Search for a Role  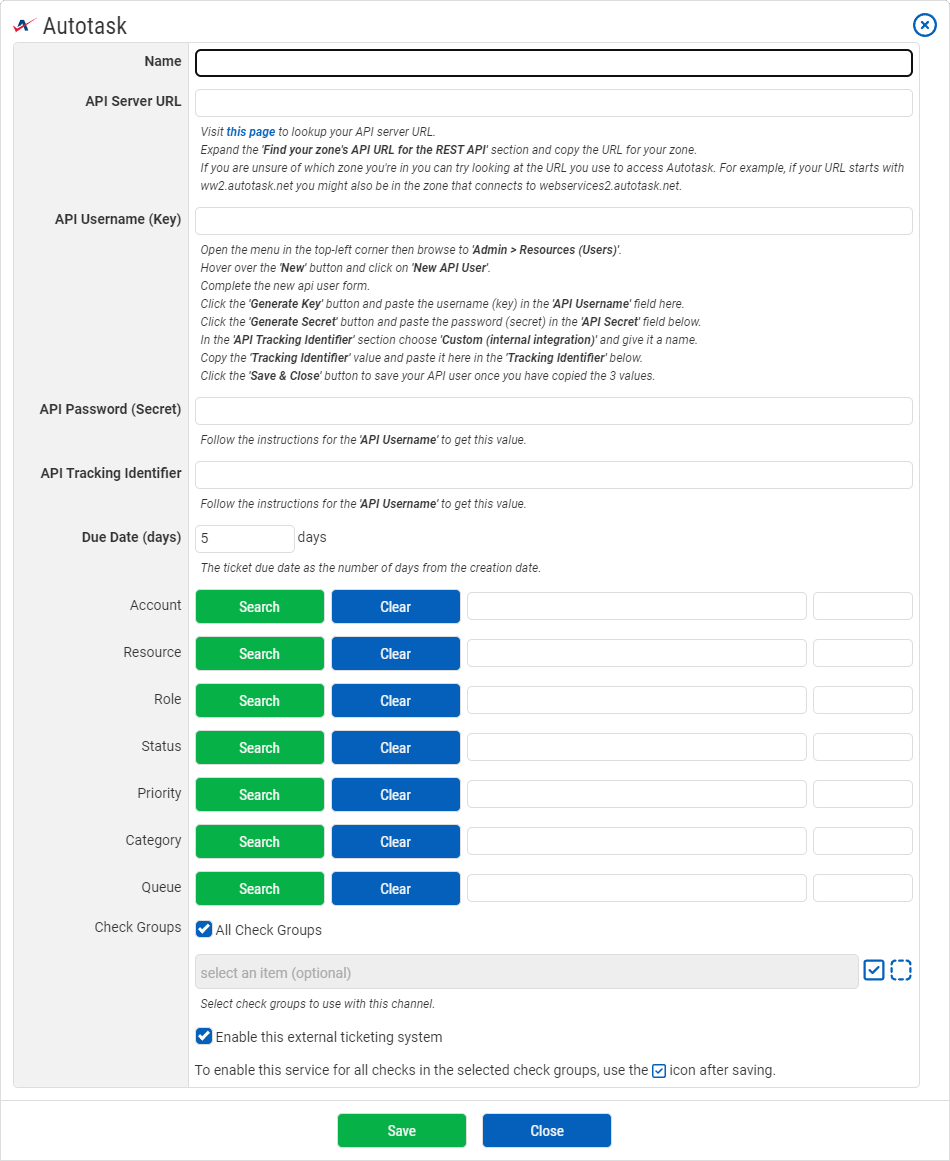click(259, 701)
